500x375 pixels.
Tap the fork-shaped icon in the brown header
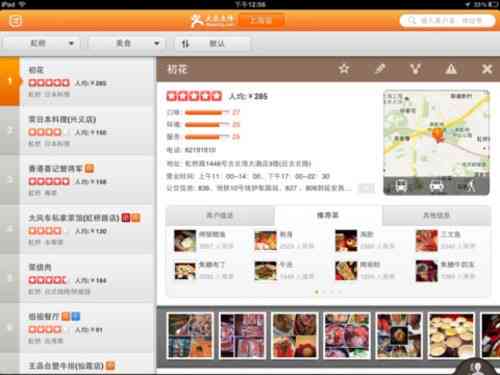coord(415,69)
